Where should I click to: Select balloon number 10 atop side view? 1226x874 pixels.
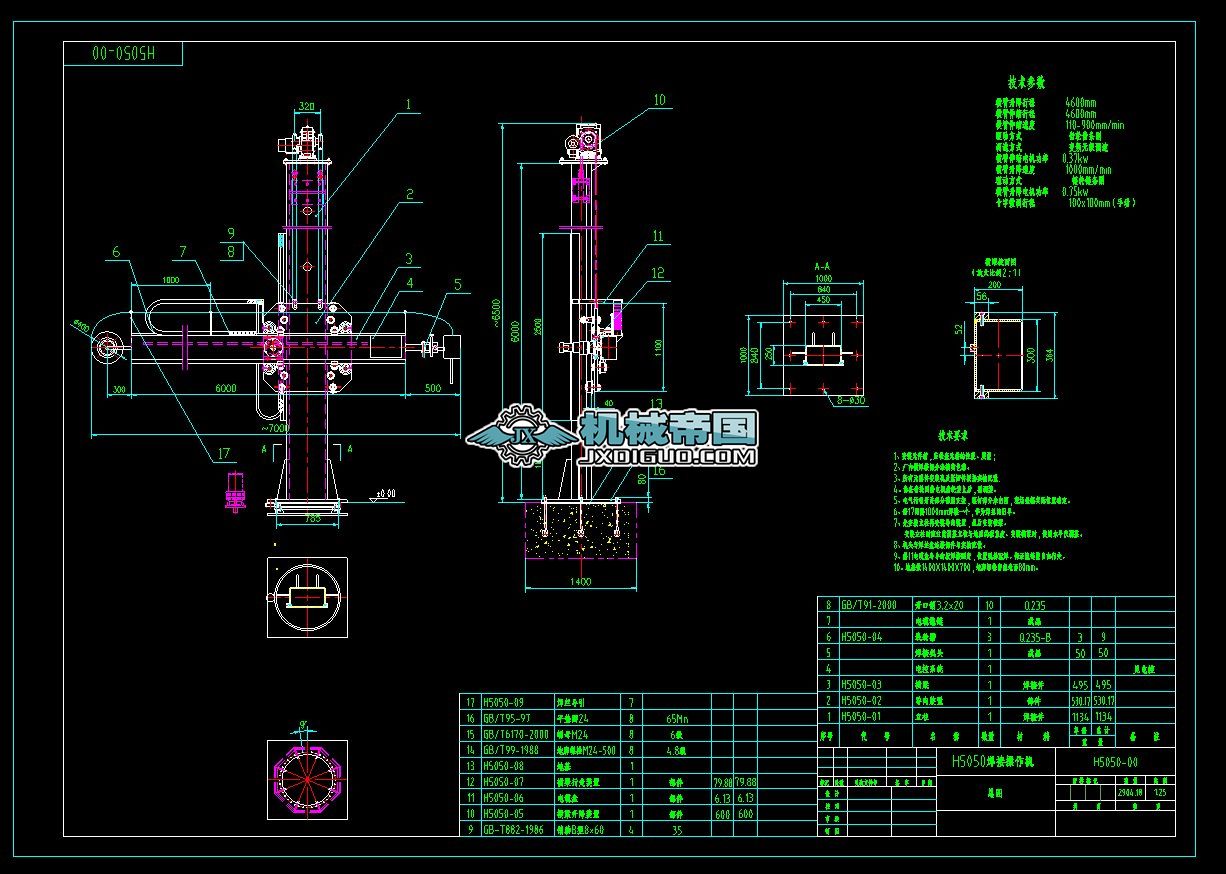(658, 99)
